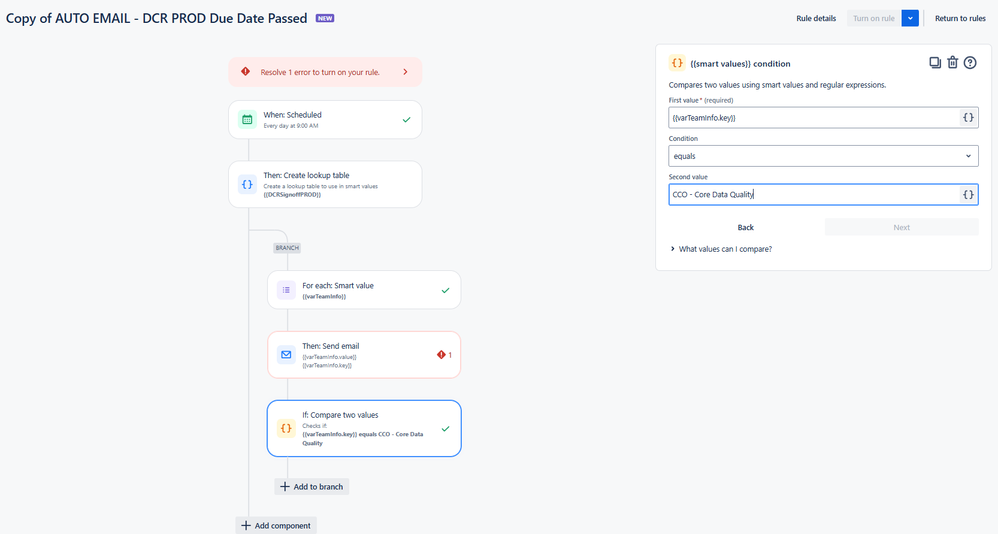Click the Scheduled trigger calendar icon

(247, 120)
